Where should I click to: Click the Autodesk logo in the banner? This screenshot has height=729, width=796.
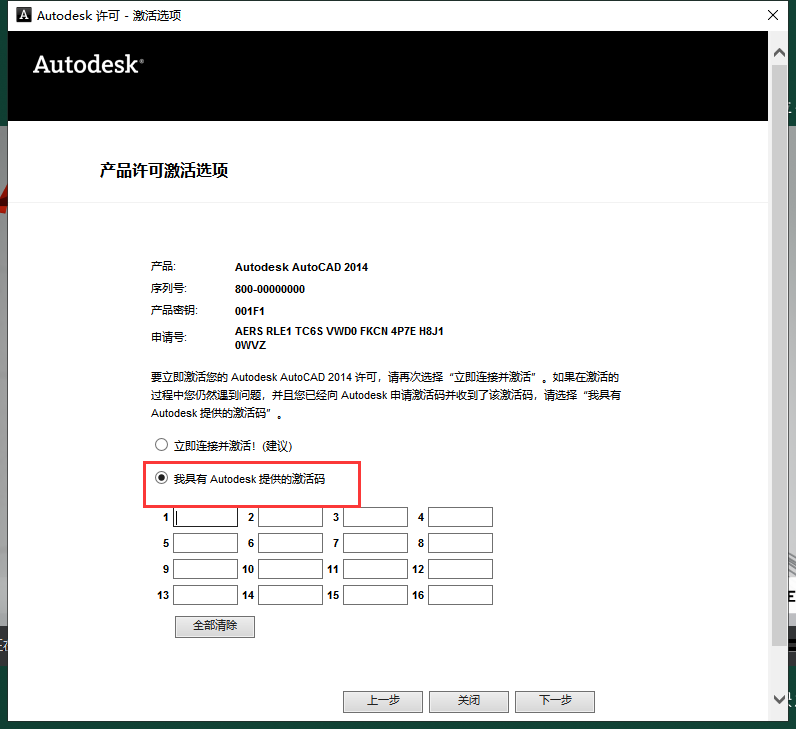point(88,65)
